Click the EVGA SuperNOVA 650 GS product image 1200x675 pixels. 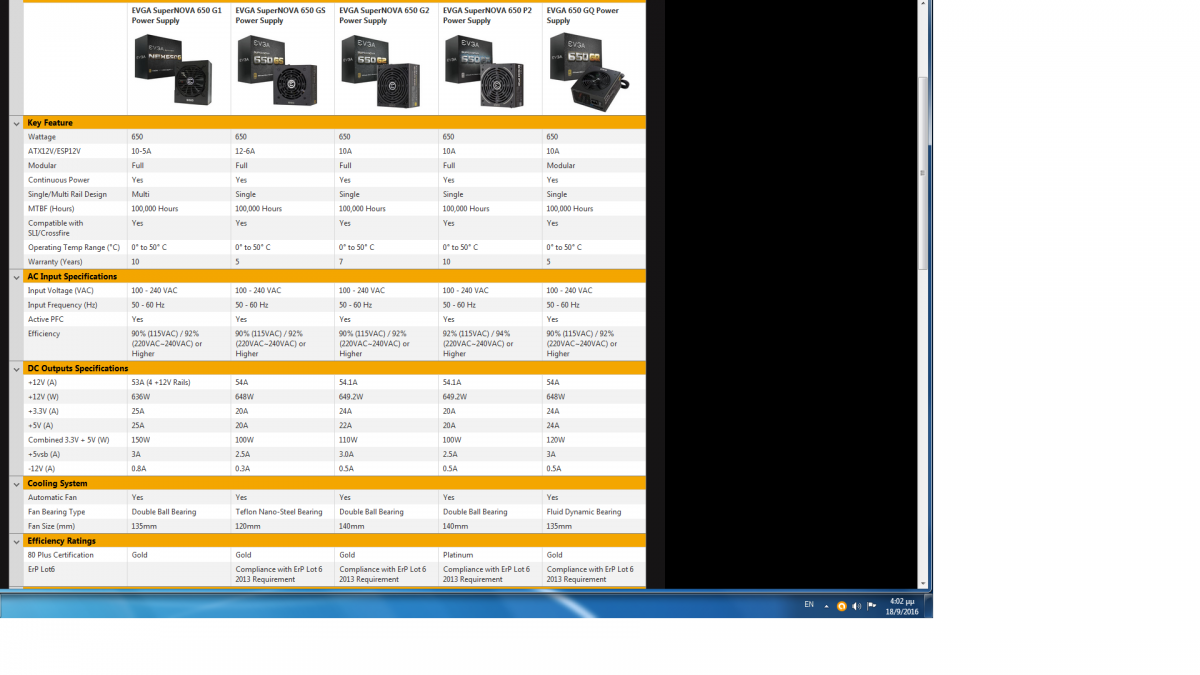(279, 71)
